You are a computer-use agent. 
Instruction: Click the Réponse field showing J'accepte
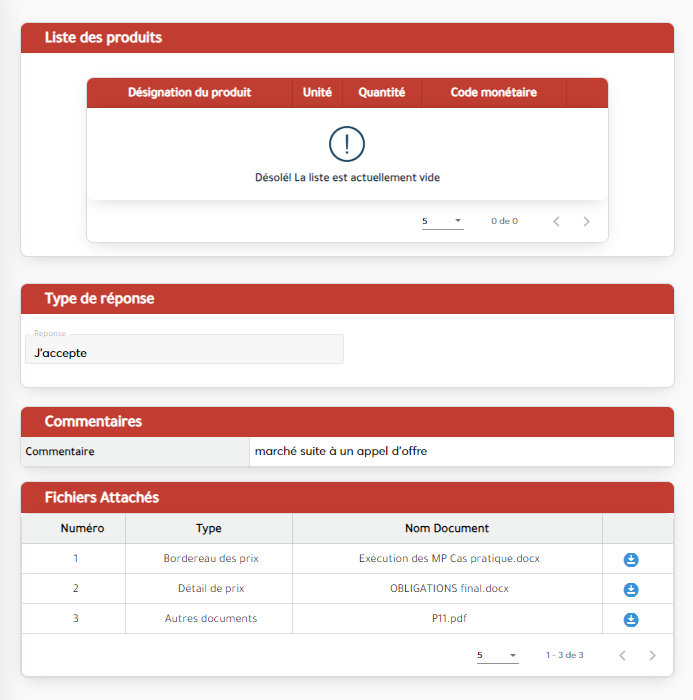pyautogui.click(x=184, y=351)
